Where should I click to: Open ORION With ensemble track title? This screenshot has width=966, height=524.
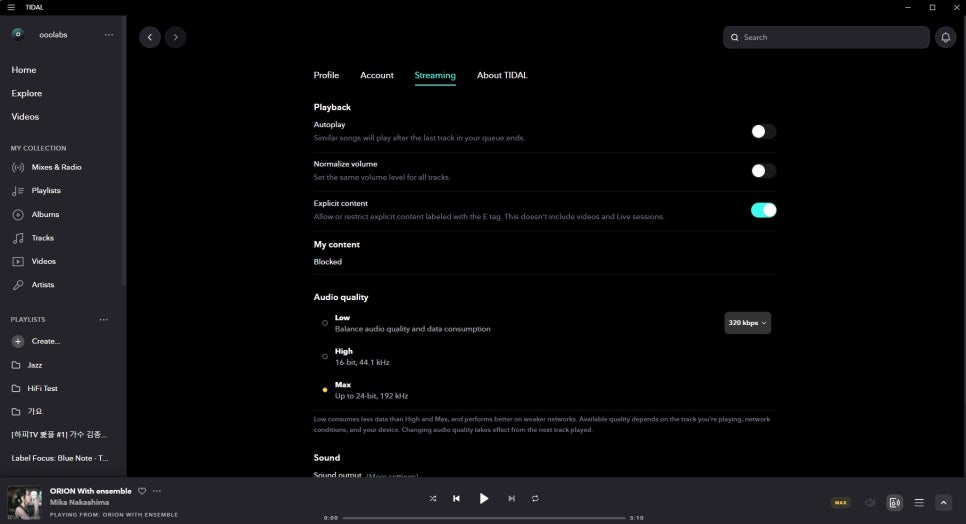(x=91, y=491)
